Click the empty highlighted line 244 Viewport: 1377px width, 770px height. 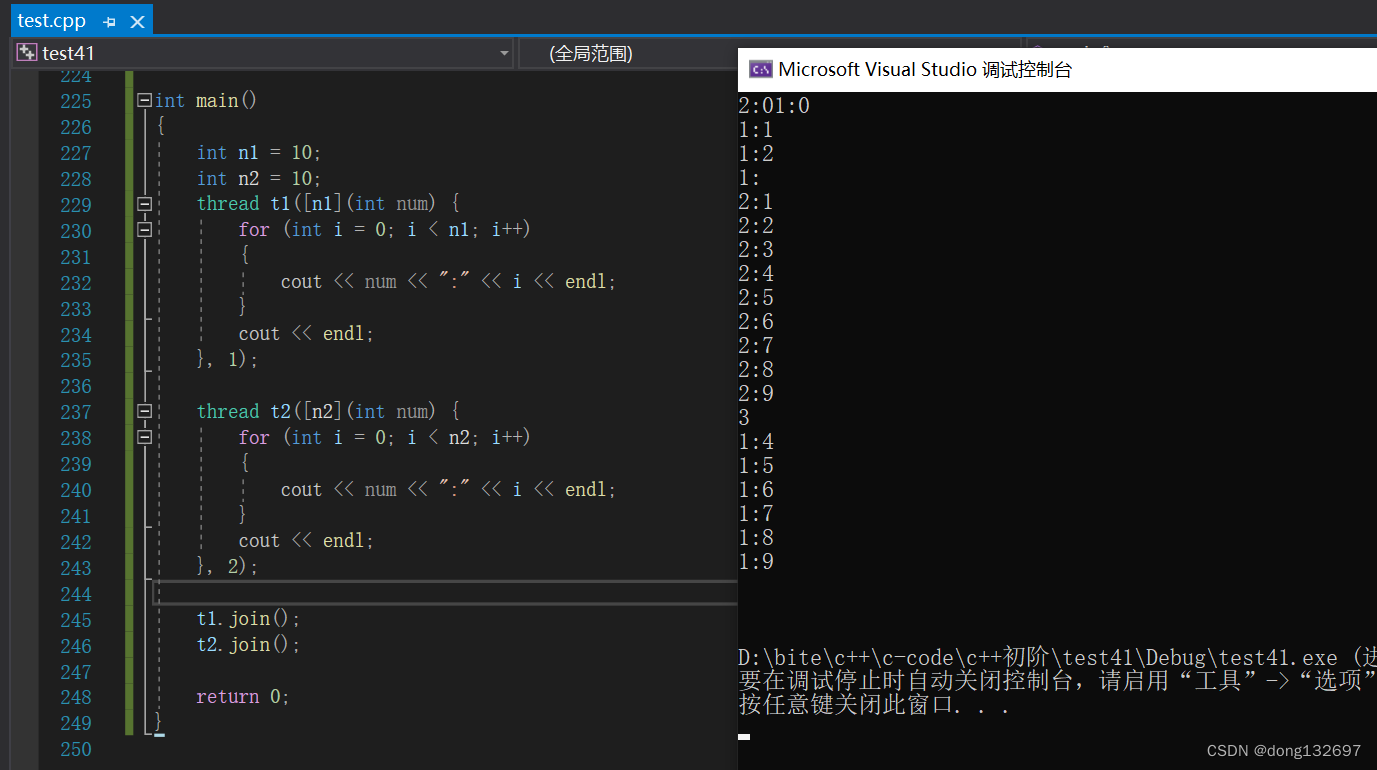coord(445,593)
